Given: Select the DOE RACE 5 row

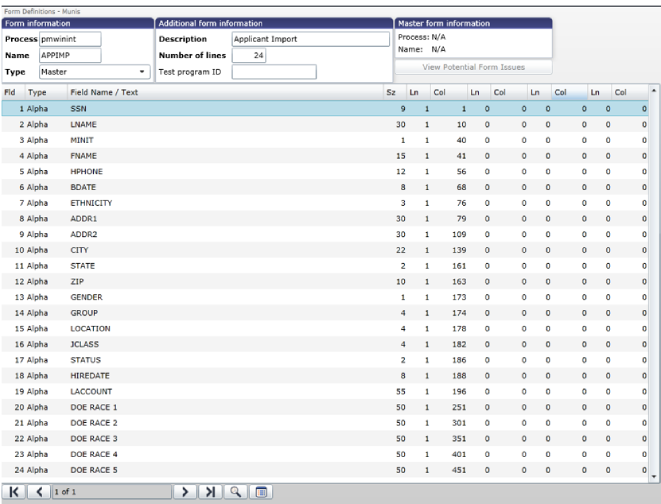Looking at the screenshot, I should [x=325, y=470].
